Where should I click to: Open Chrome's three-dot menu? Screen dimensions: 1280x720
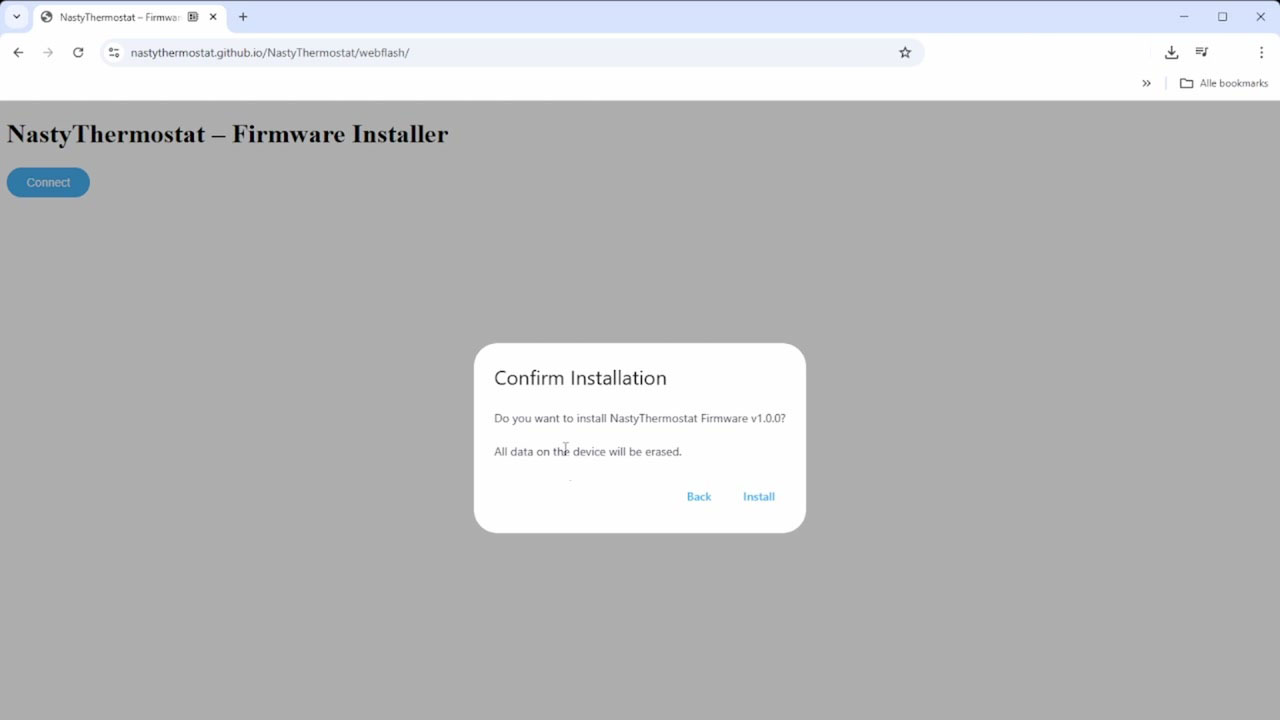(x=1261, y=52)
